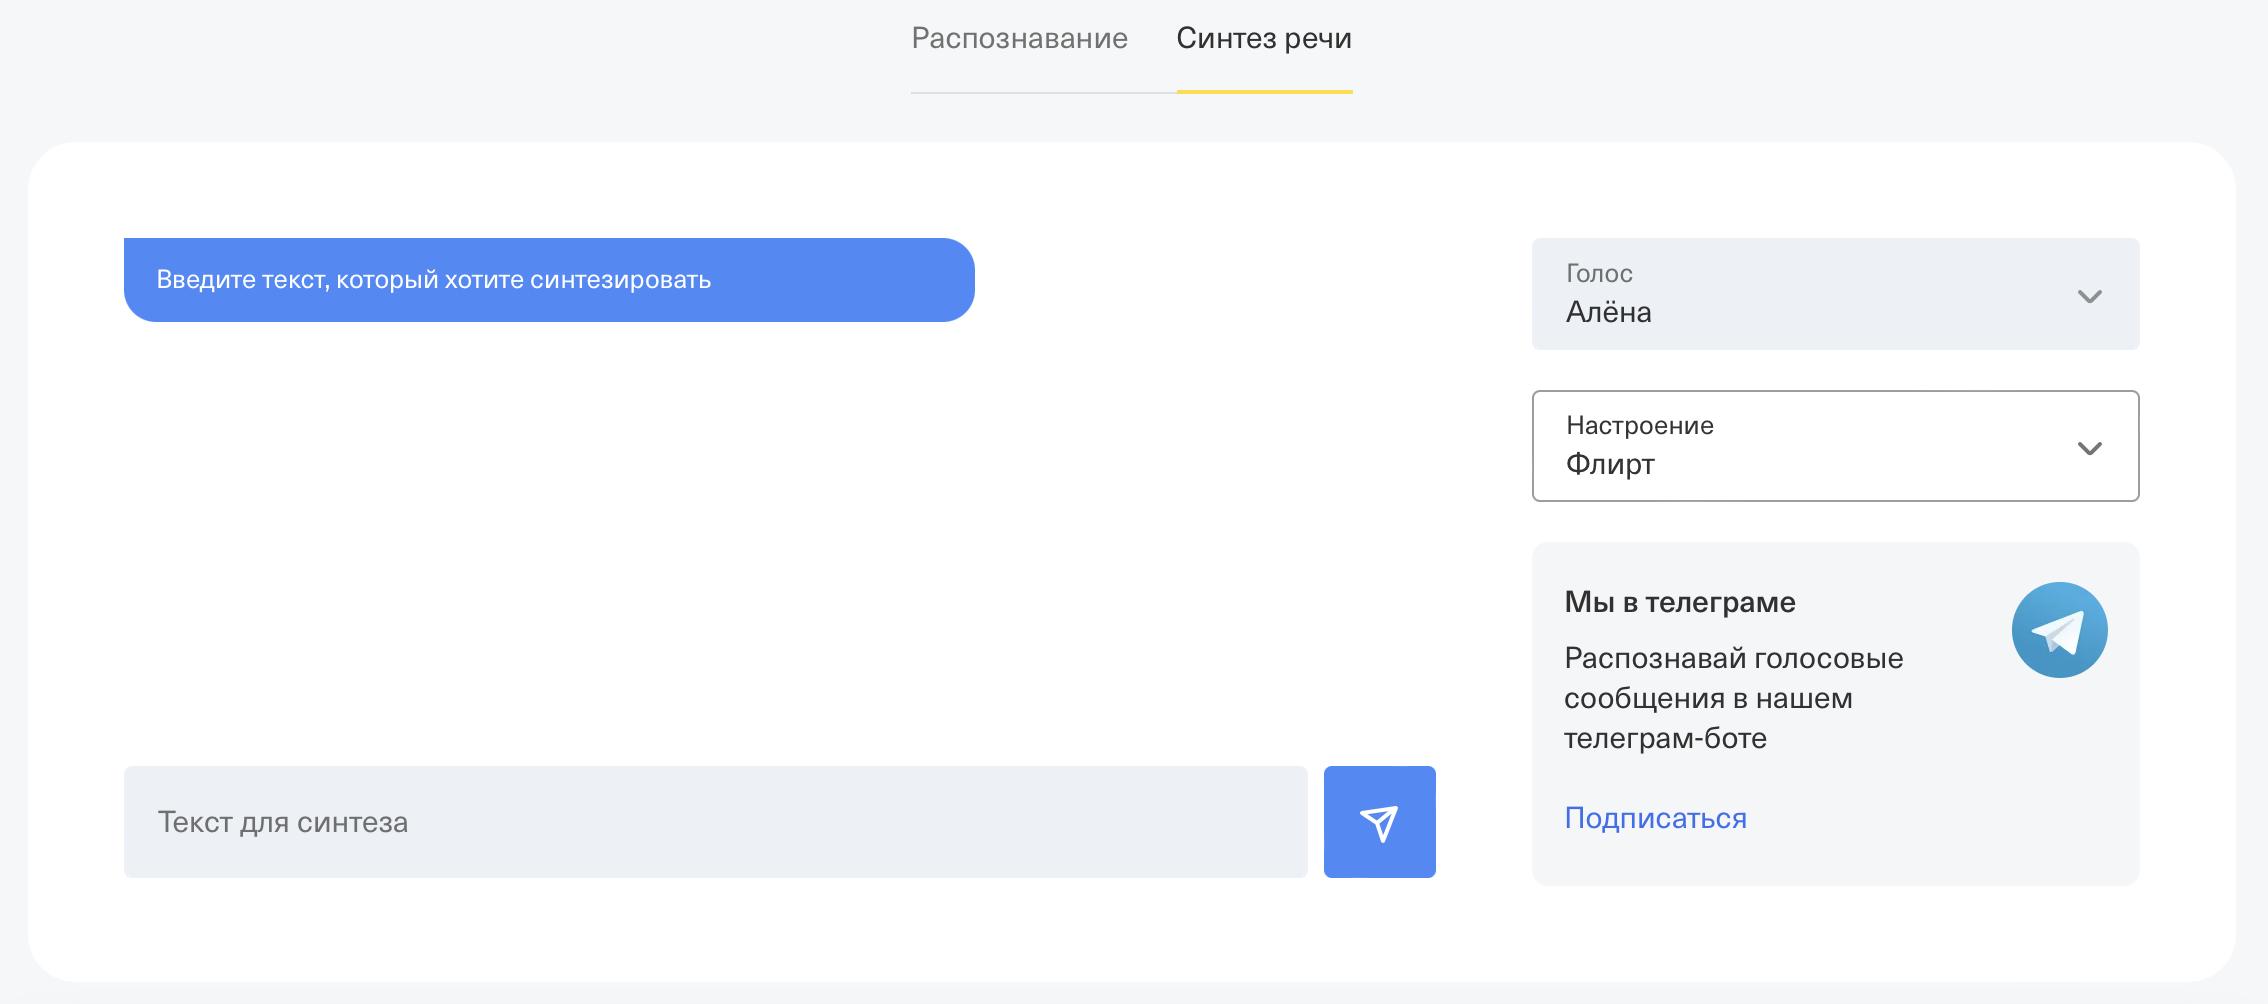
Task: Click the selected mood value Флирт
Action: 1610,464
